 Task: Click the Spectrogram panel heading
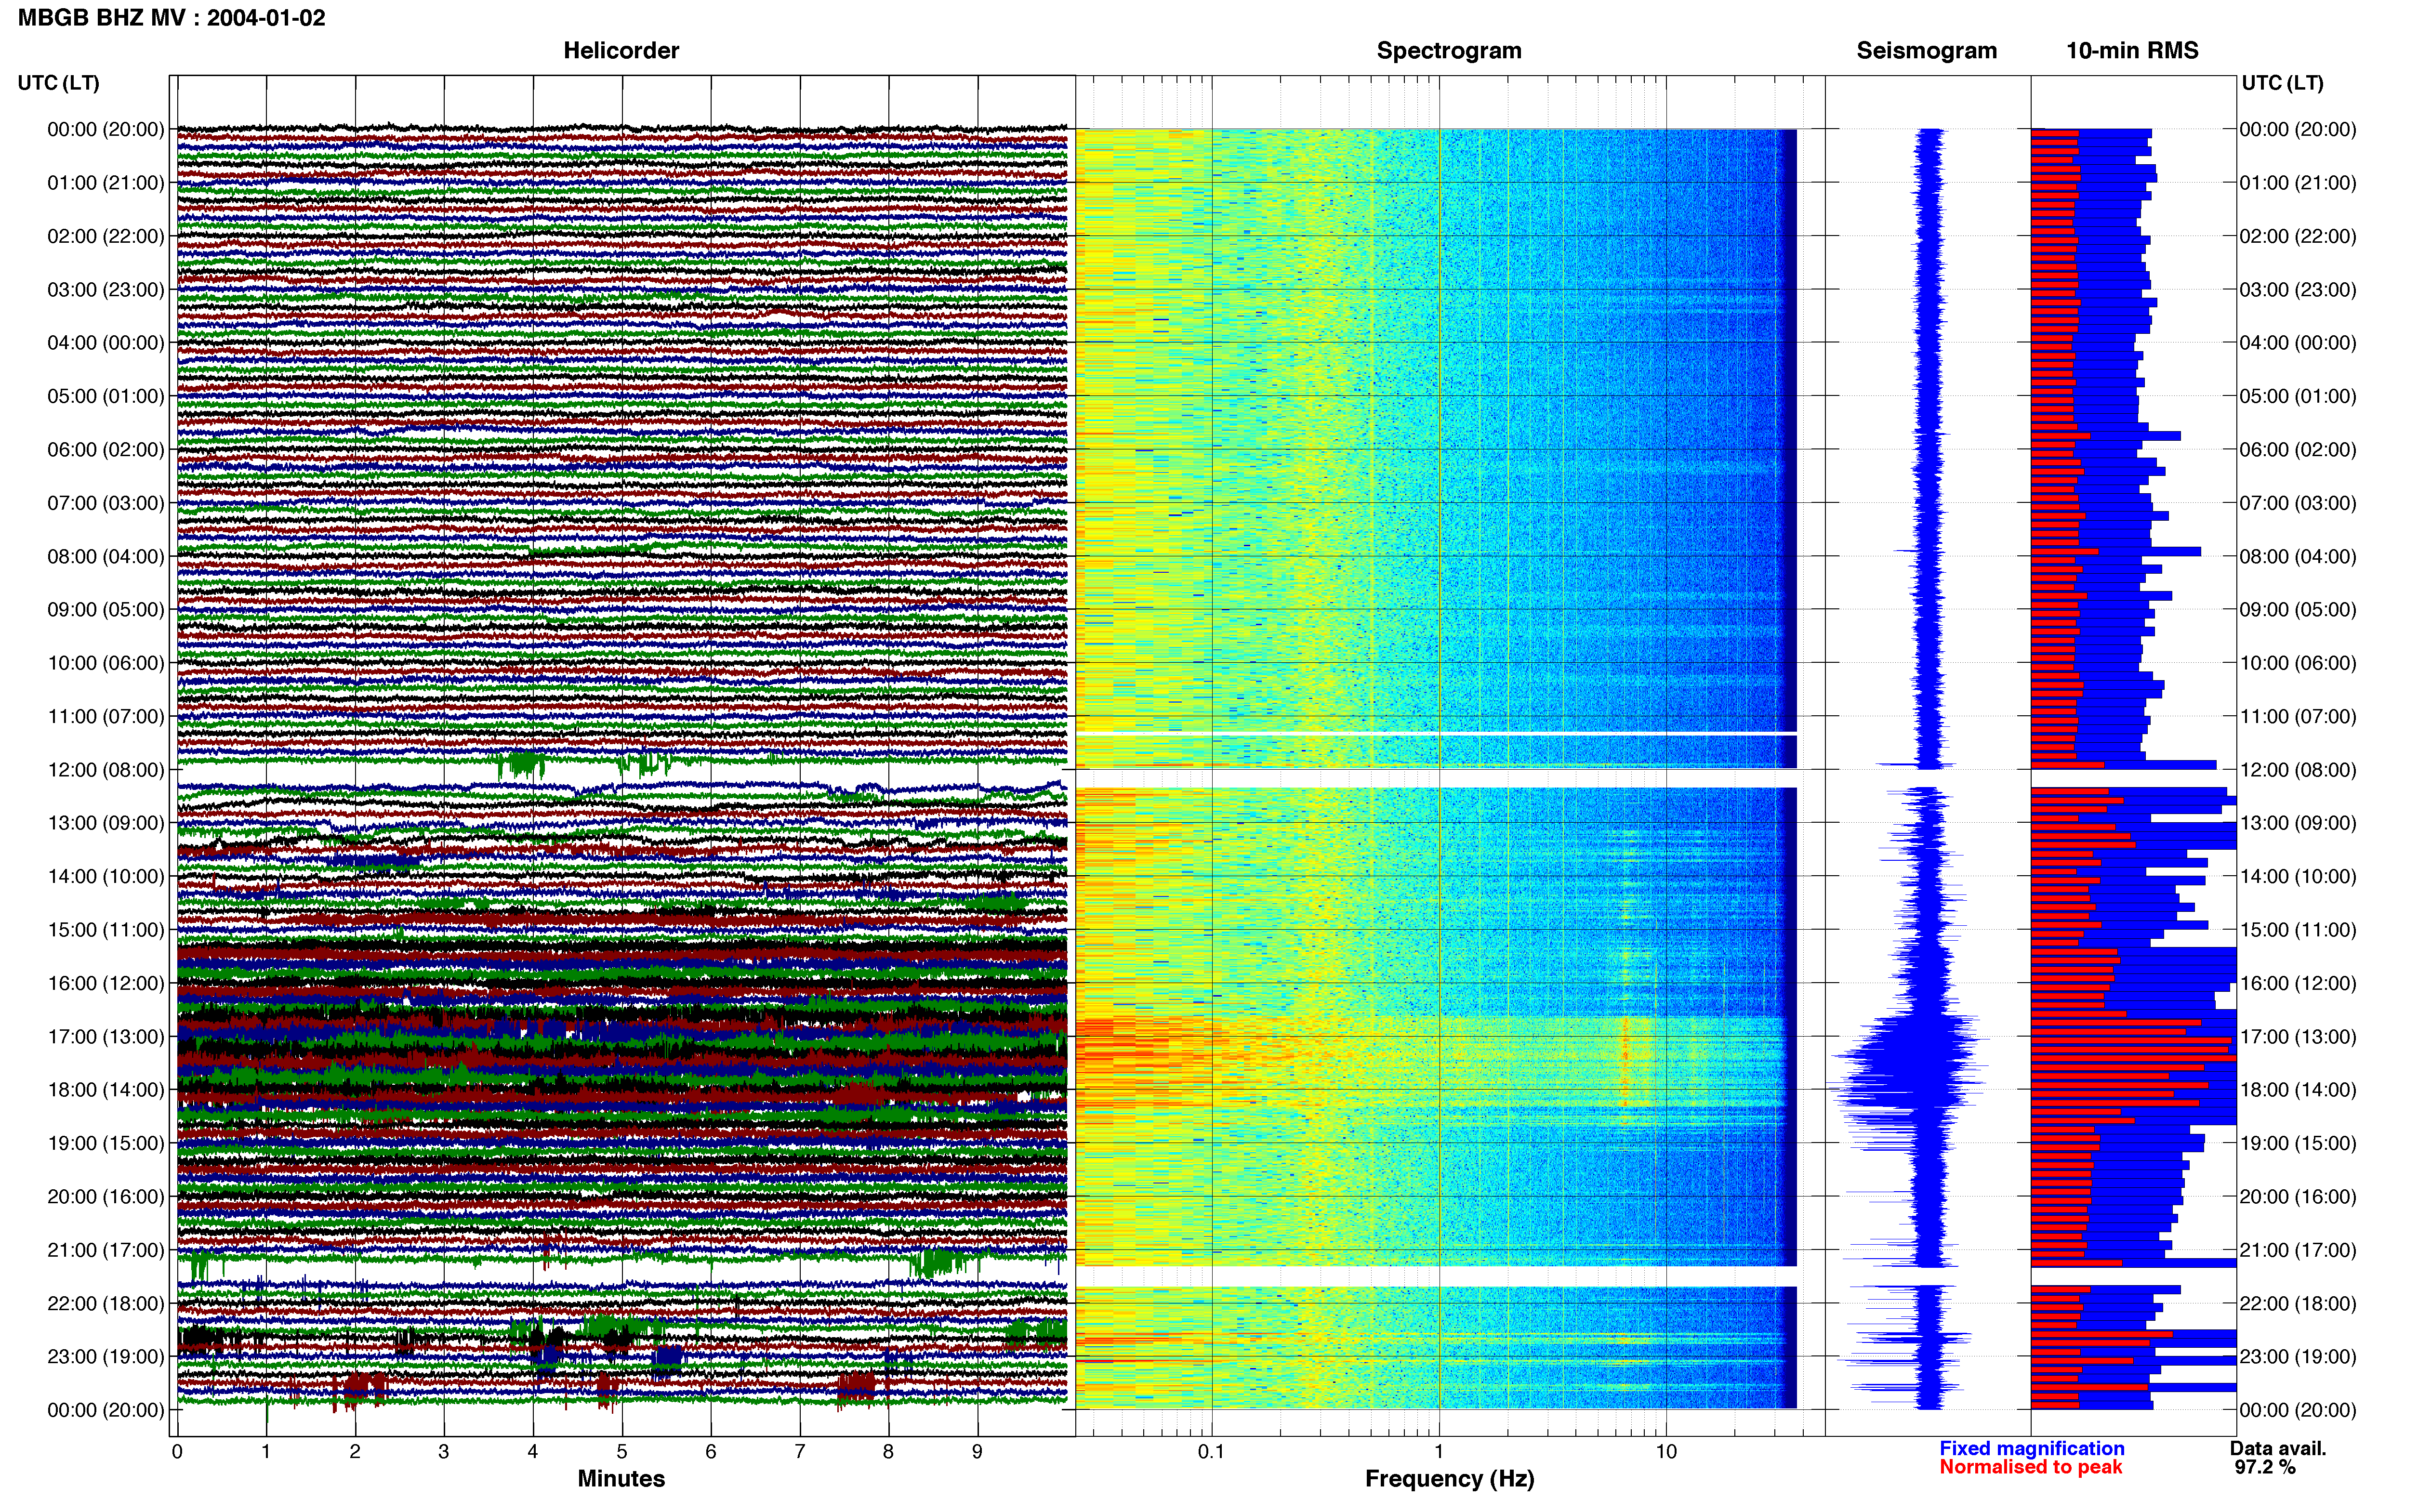coord(1449,51)
